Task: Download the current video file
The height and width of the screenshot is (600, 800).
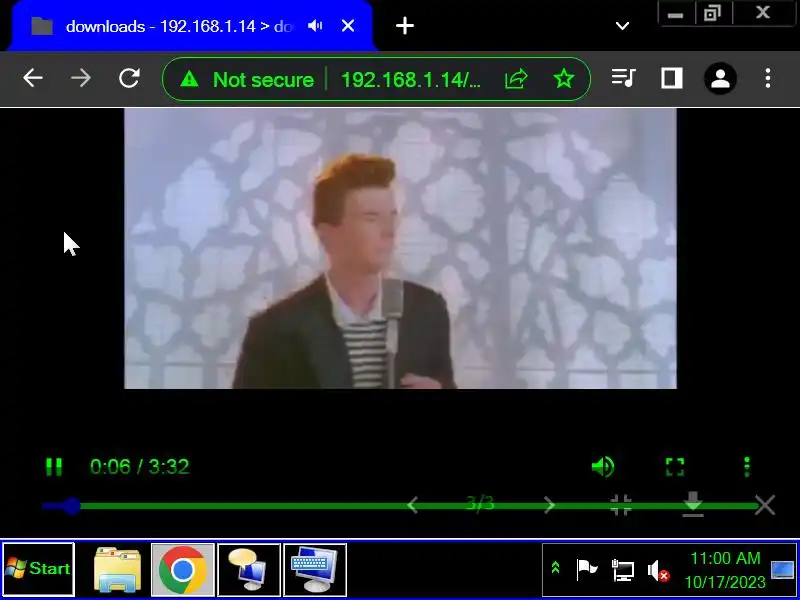Action: pos(693,505)
